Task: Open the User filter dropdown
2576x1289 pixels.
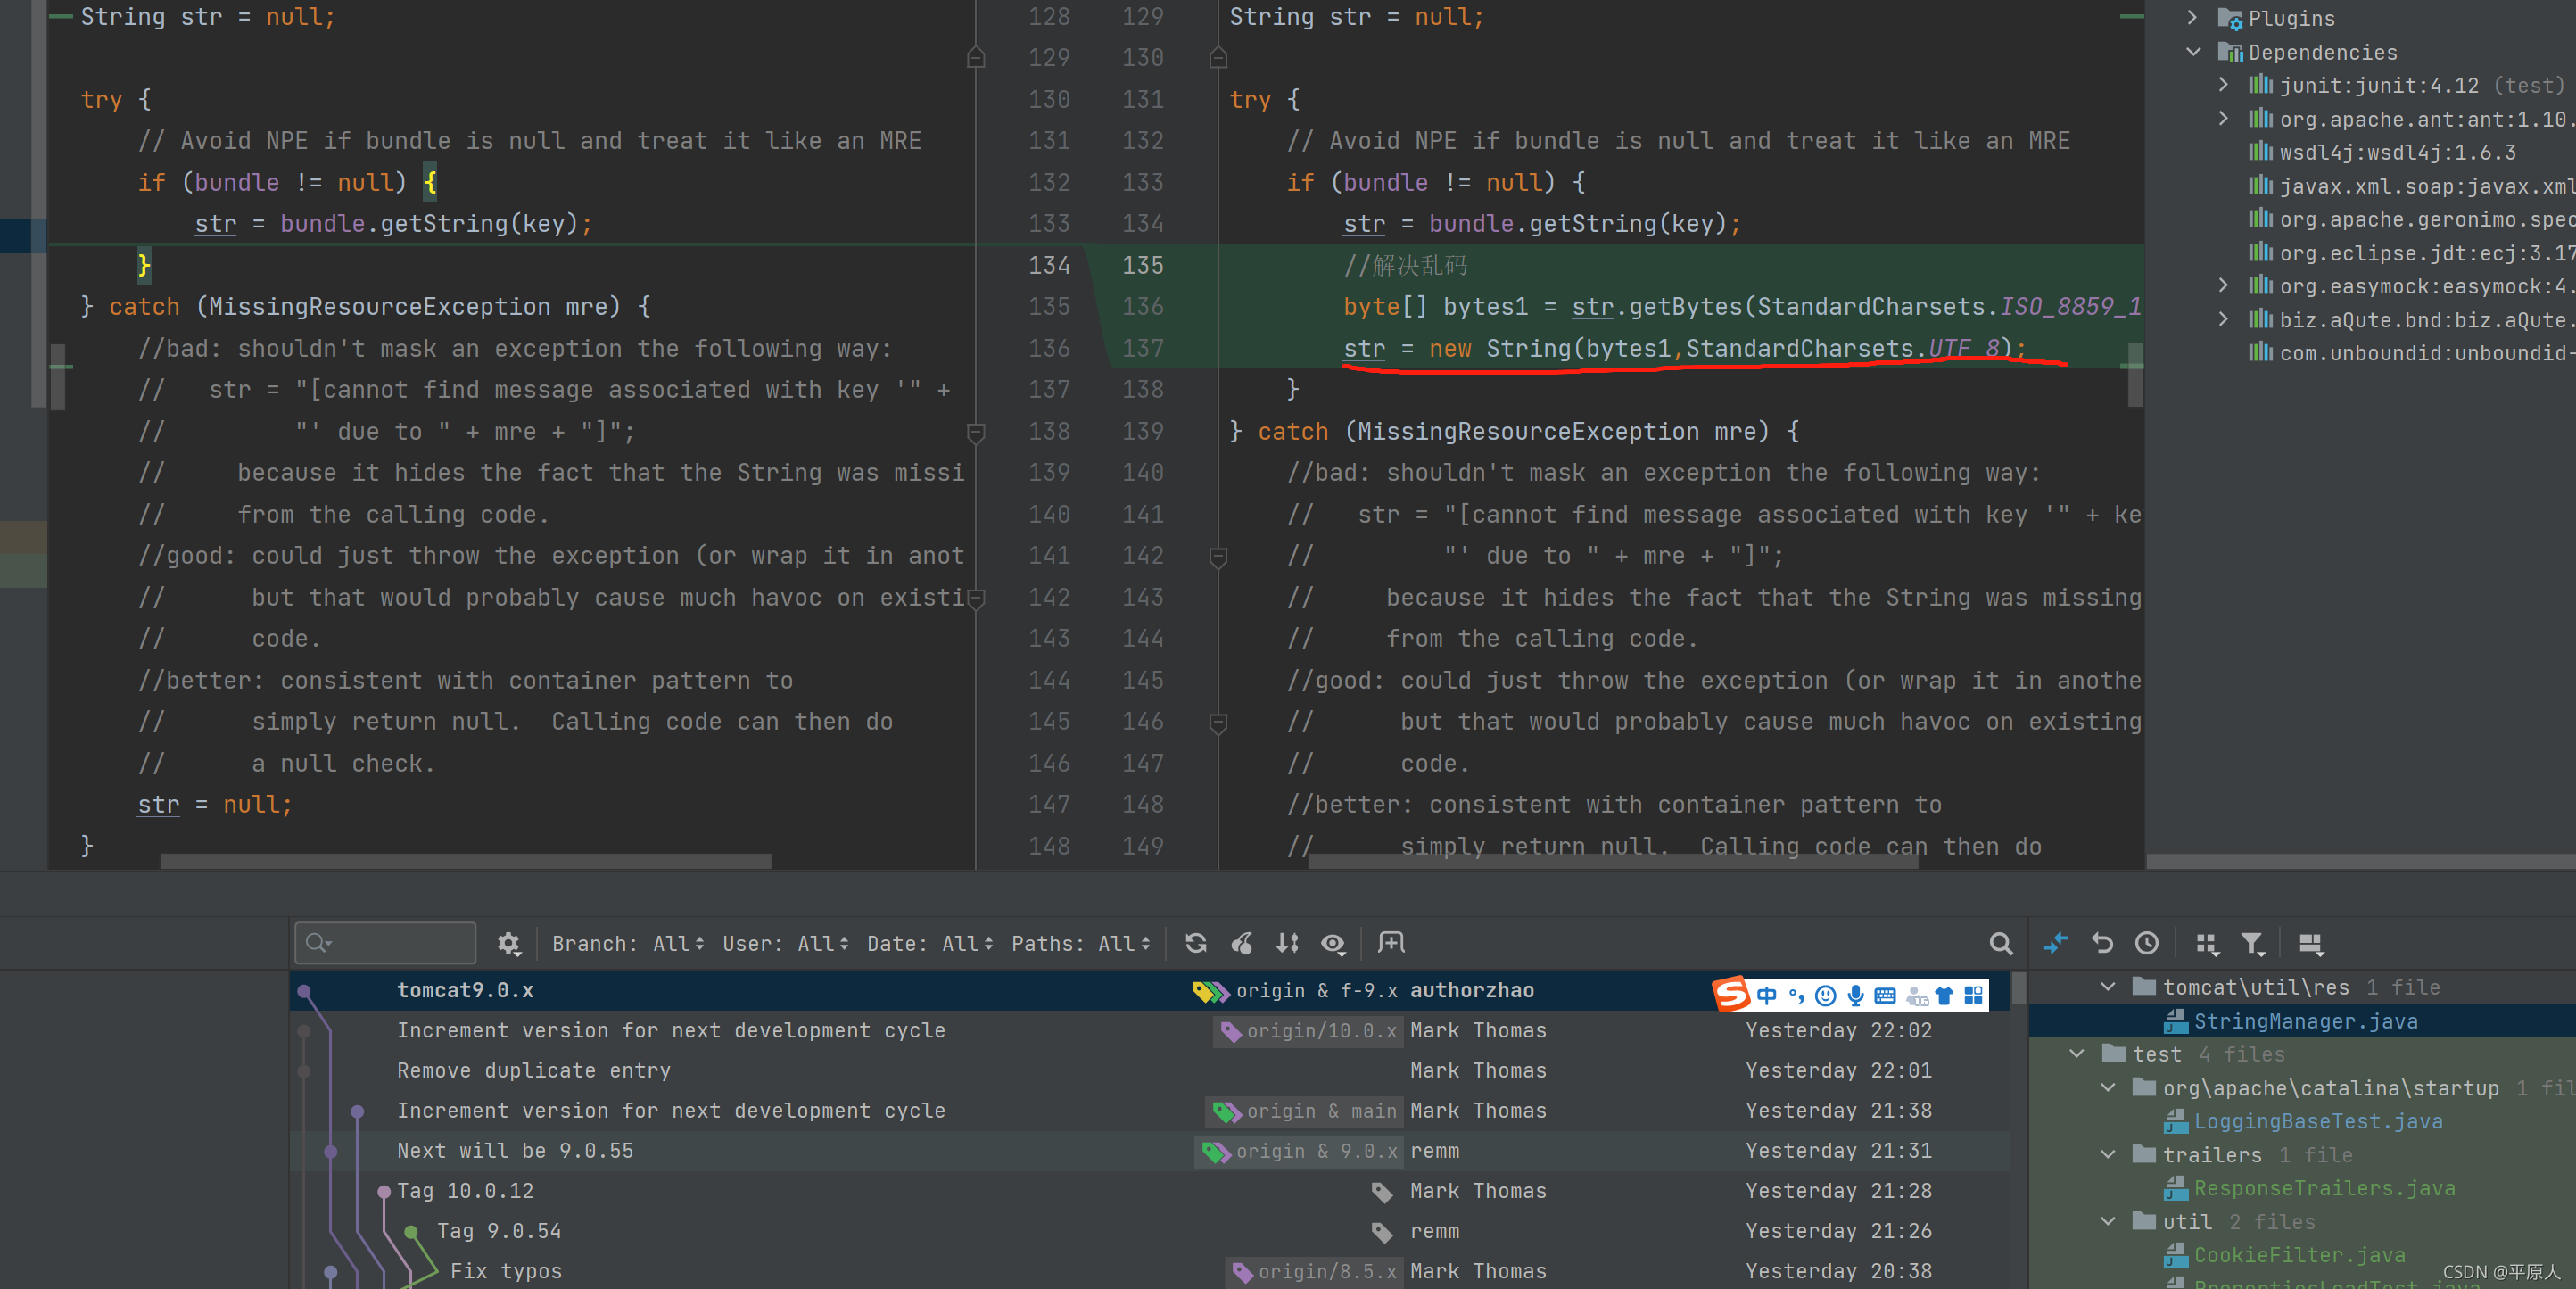Action: pos(785,943)
